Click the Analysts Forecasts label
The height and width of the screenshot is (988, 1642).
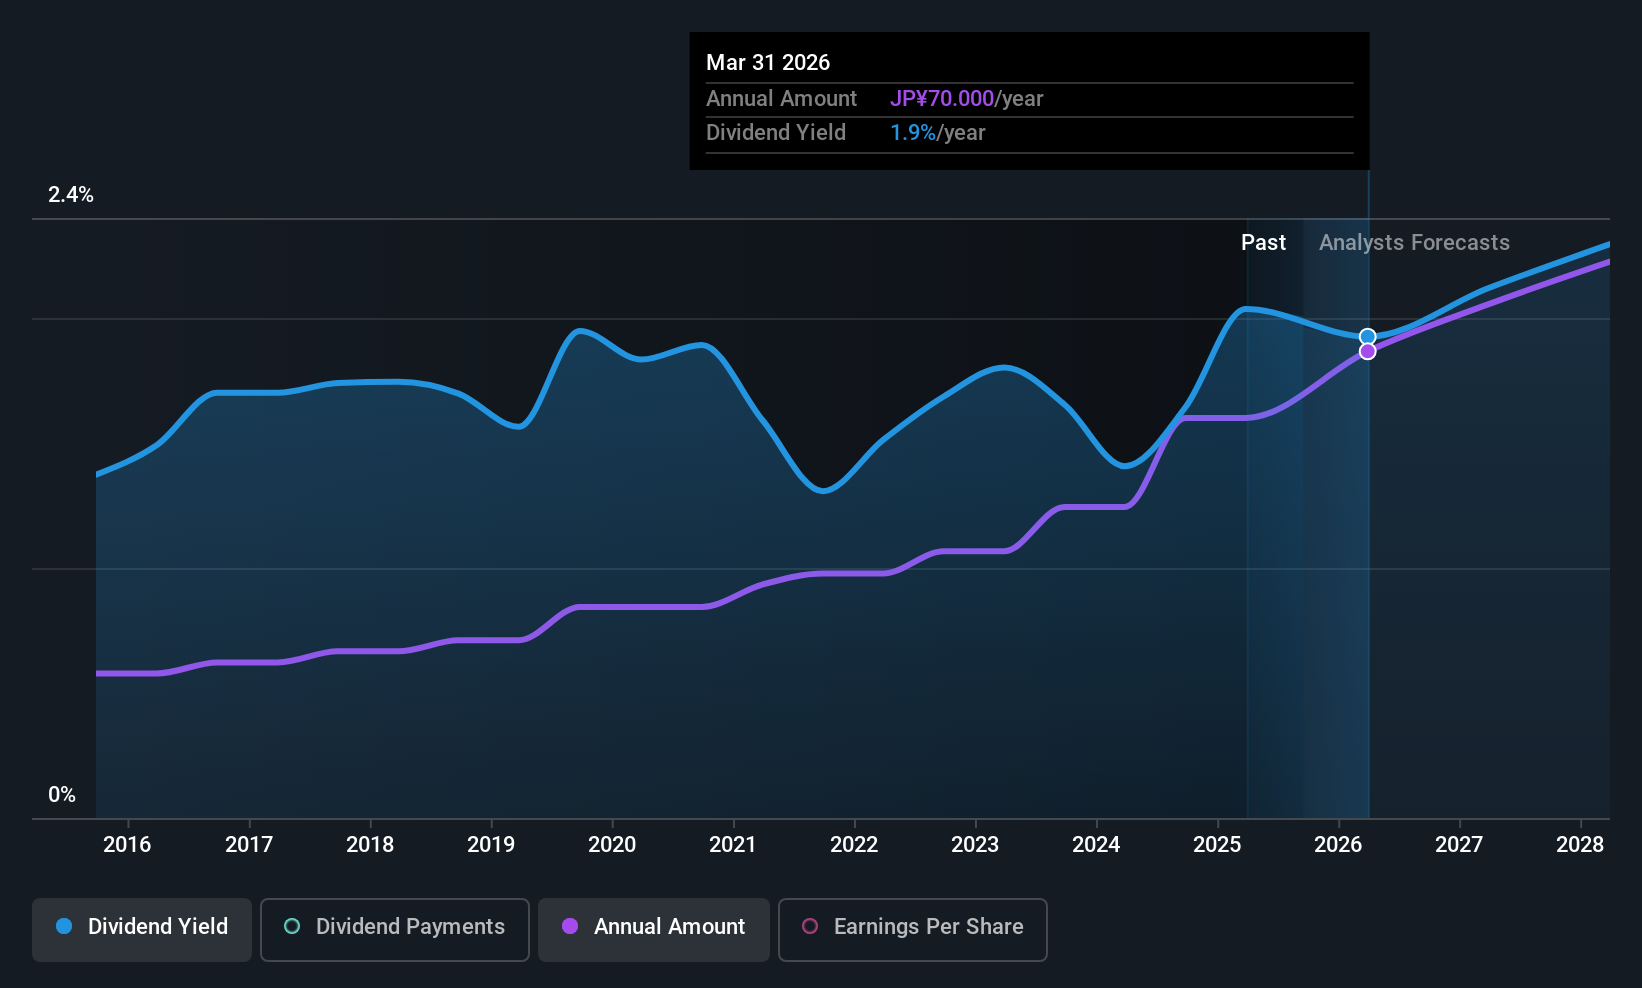1414,242
